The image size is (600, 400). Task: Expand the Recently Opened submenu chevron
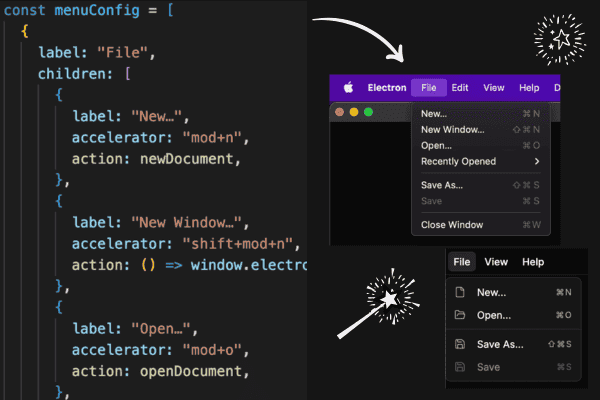[537, 161]
